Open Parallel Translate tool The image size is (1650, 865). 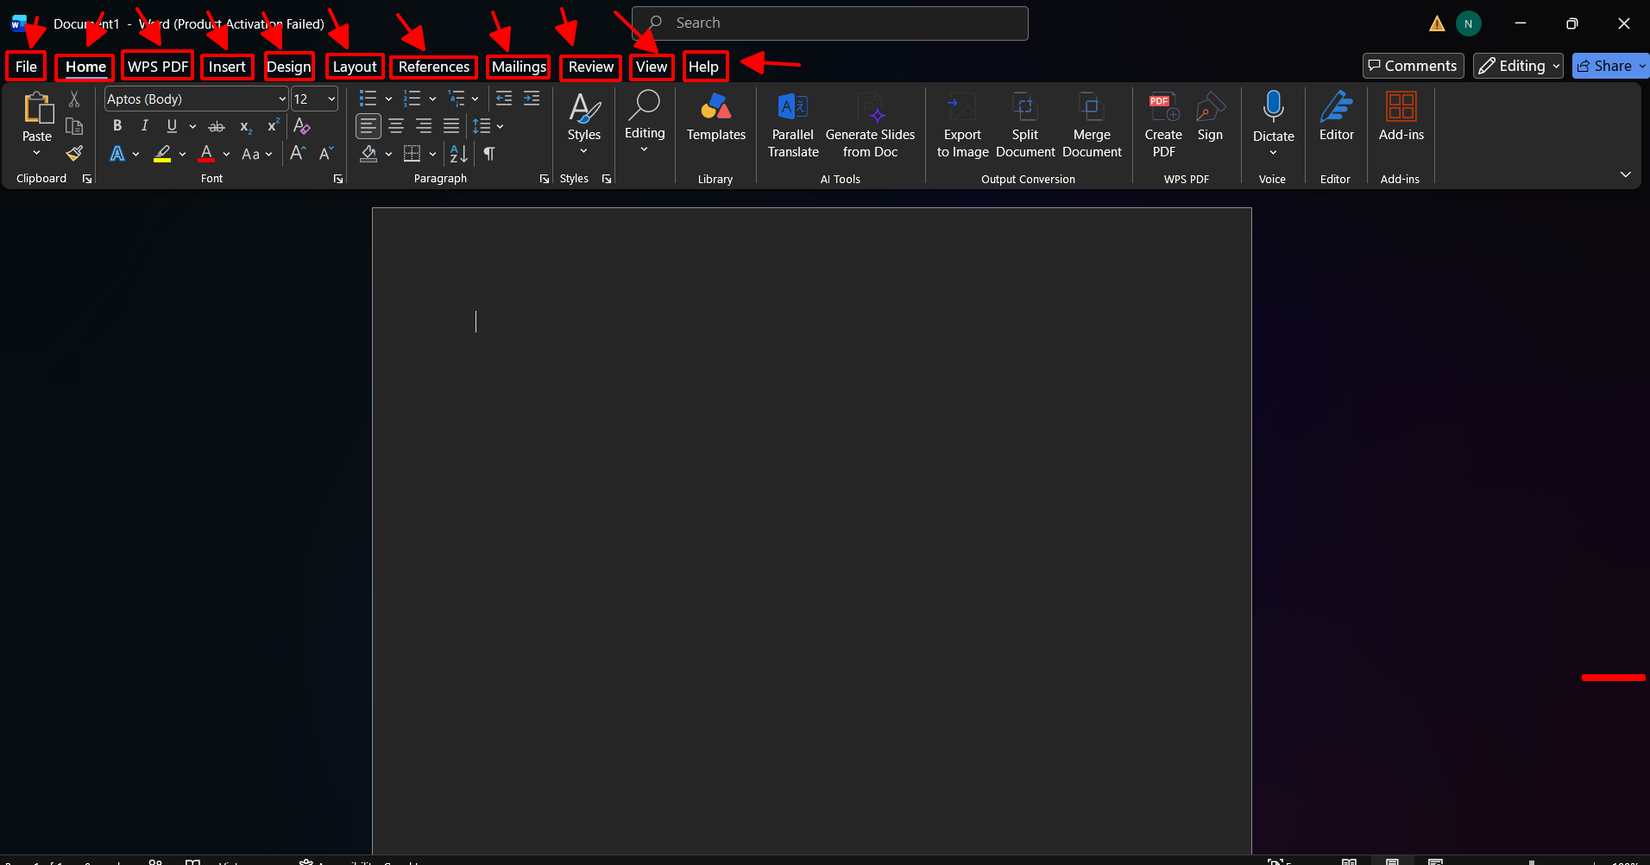(x=793, y=125)
